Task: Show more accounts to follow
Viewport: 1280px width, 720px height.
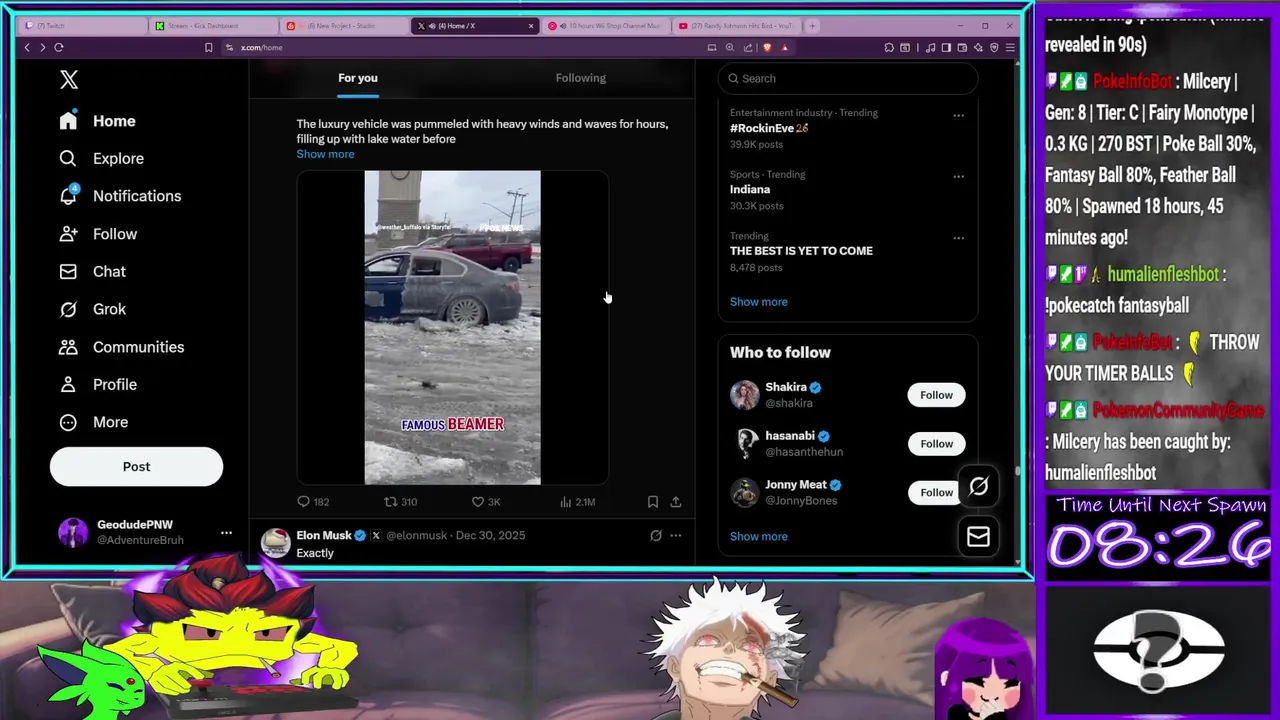Action: 758,537
